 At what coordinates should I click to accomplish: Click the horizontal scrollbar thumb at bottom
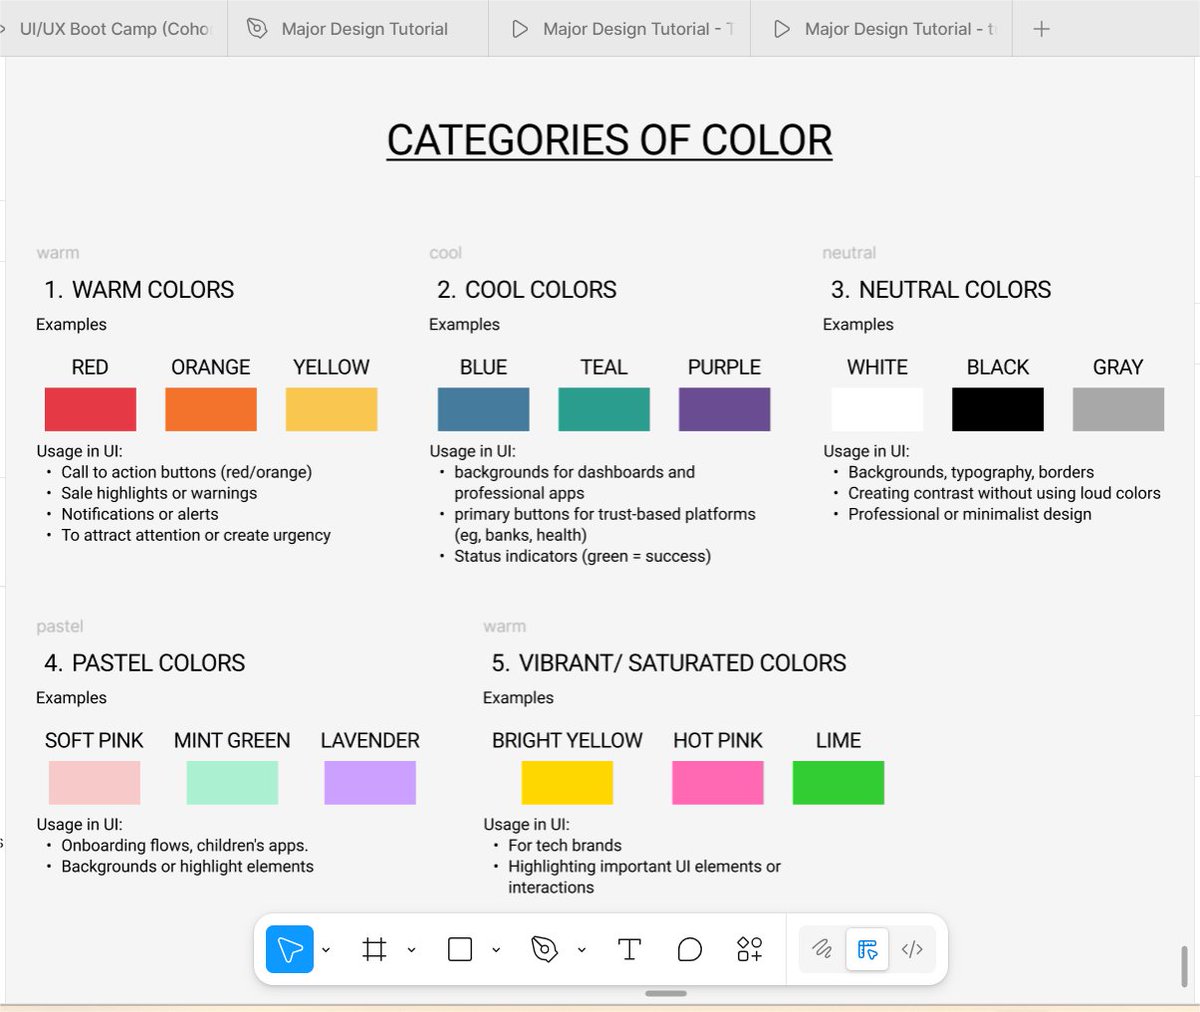pyautogui.click(x=666, y=993)
